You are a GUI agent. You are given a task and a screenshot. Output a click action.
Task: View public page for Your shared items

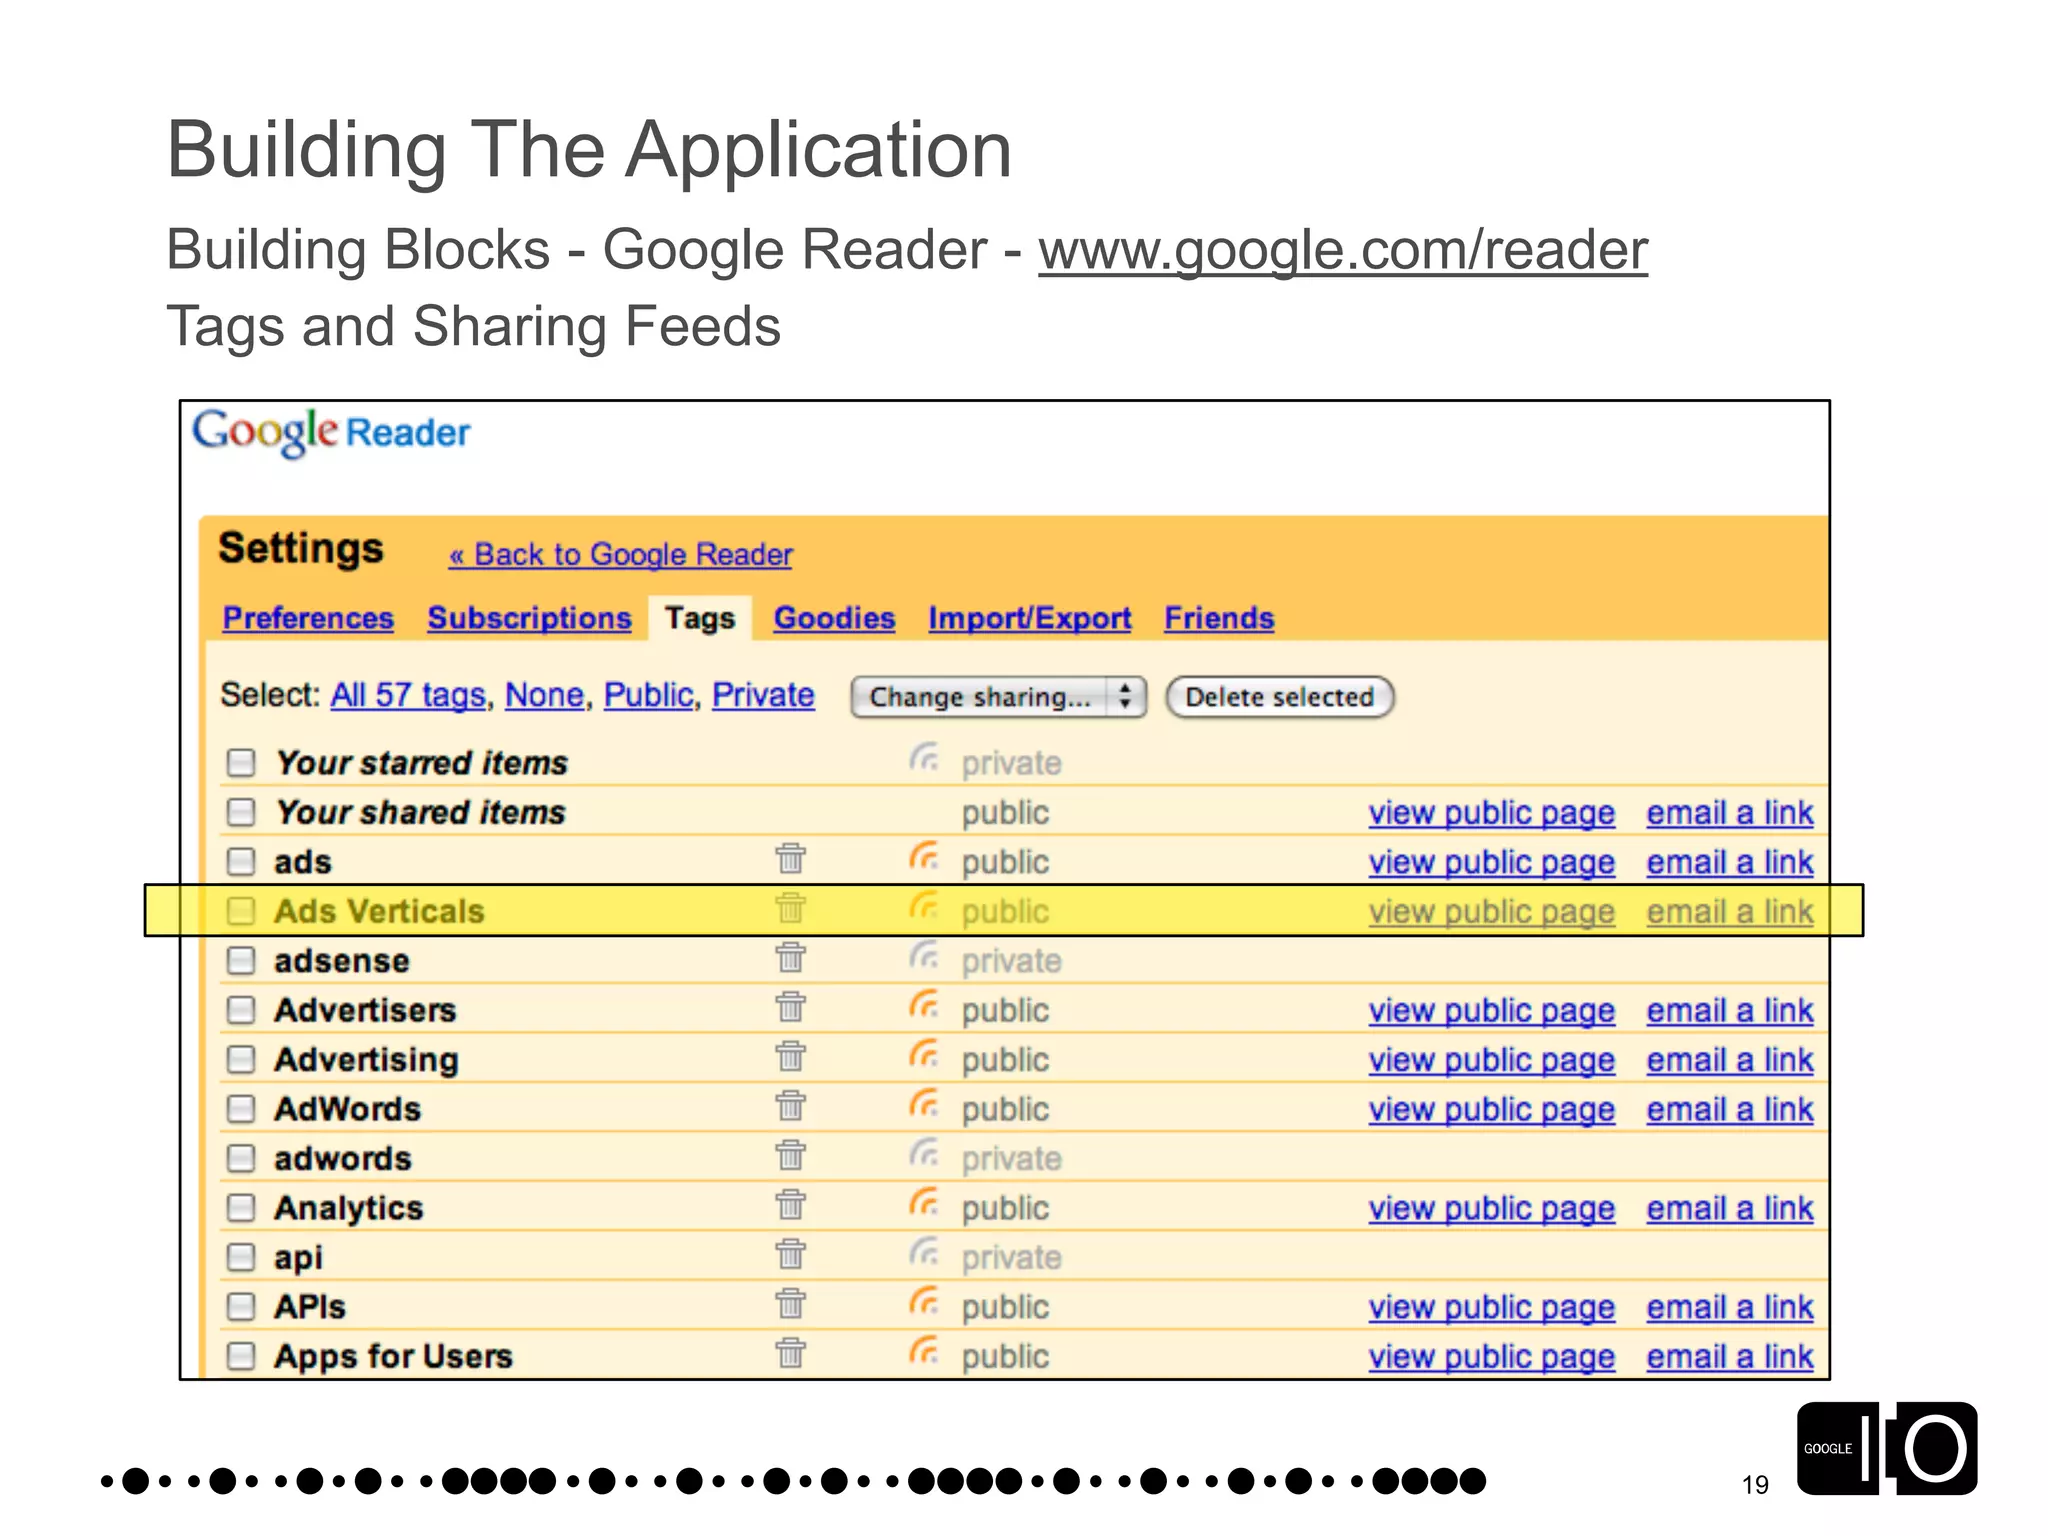[x=1492, y=813]
